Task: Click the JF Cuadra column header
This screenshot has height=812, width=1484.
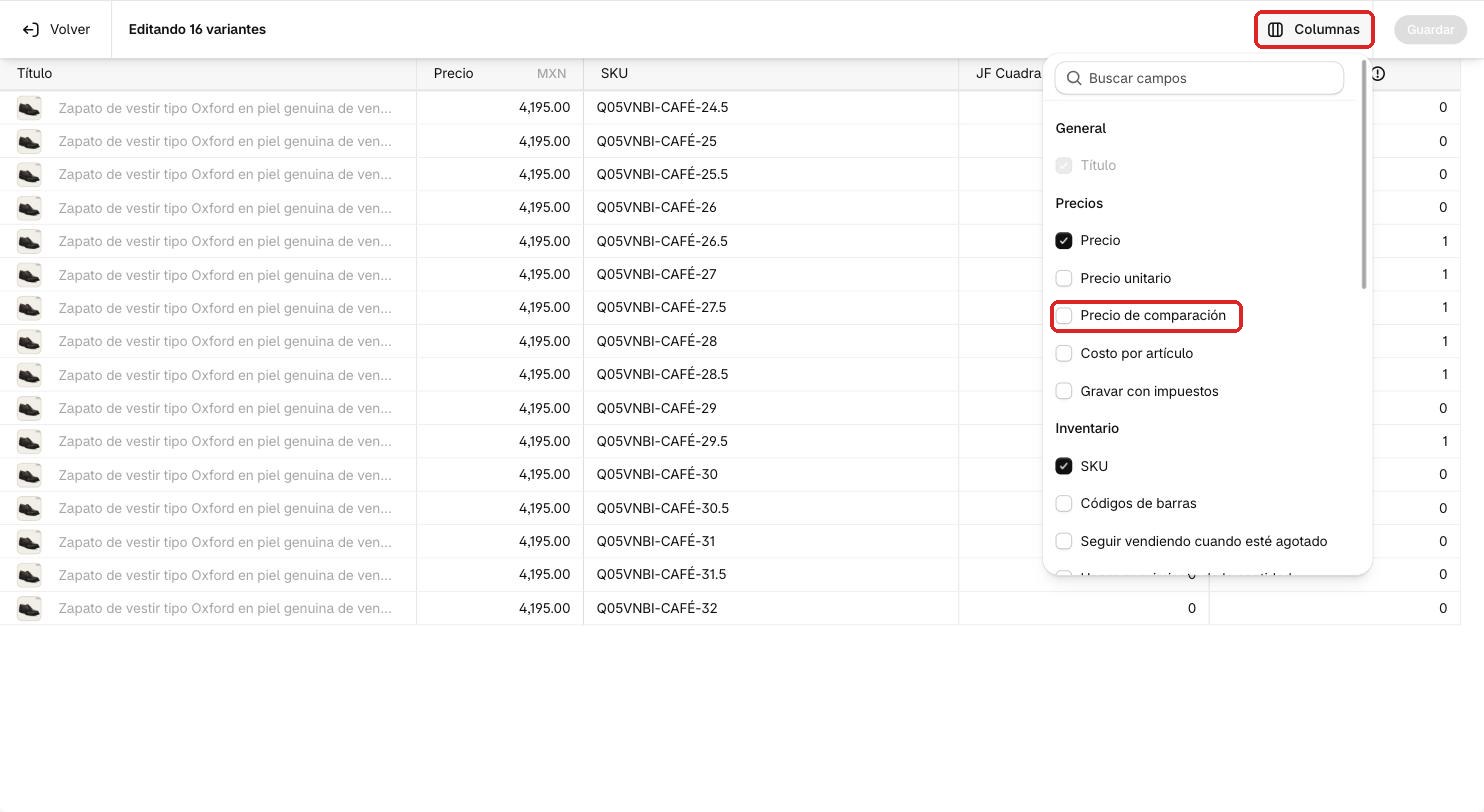Action: click(1009, 74)
